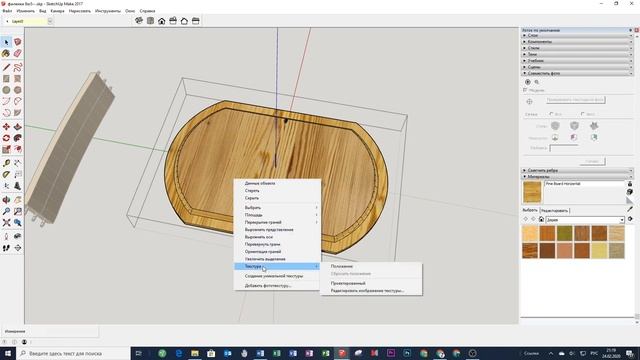Choose Положение in Текстура submenu
640x360 pixels.
(x=342, y=266)
